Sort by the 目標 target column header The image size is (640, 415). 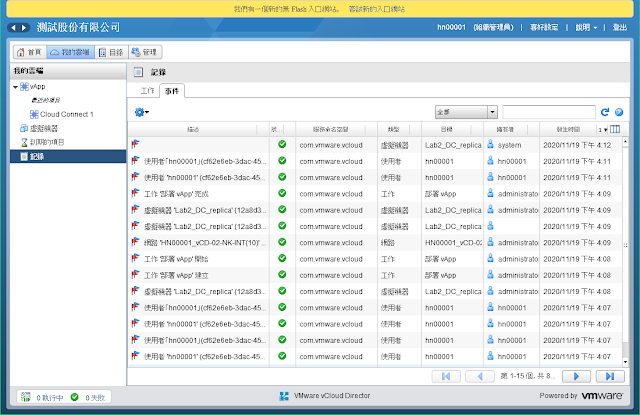point(447,129)
